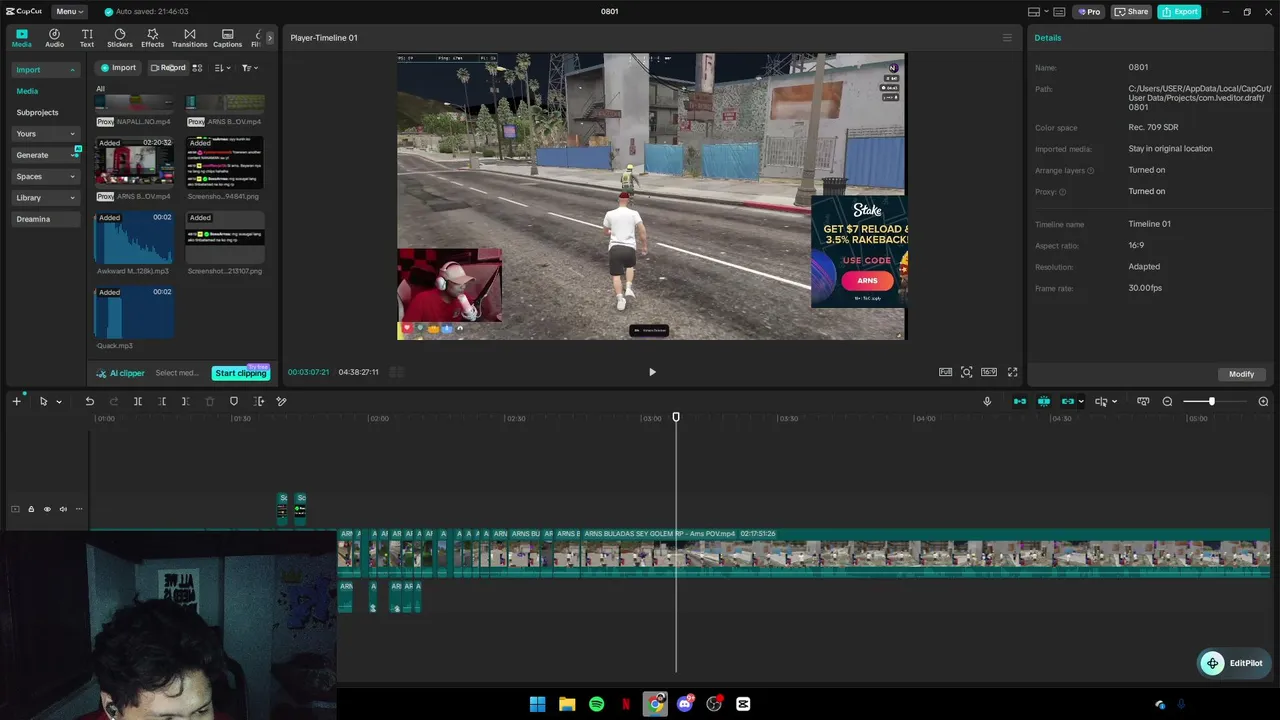Click the Modify button in Details
Viewport: 1280px width, 720px height.
coord(1242,374)
